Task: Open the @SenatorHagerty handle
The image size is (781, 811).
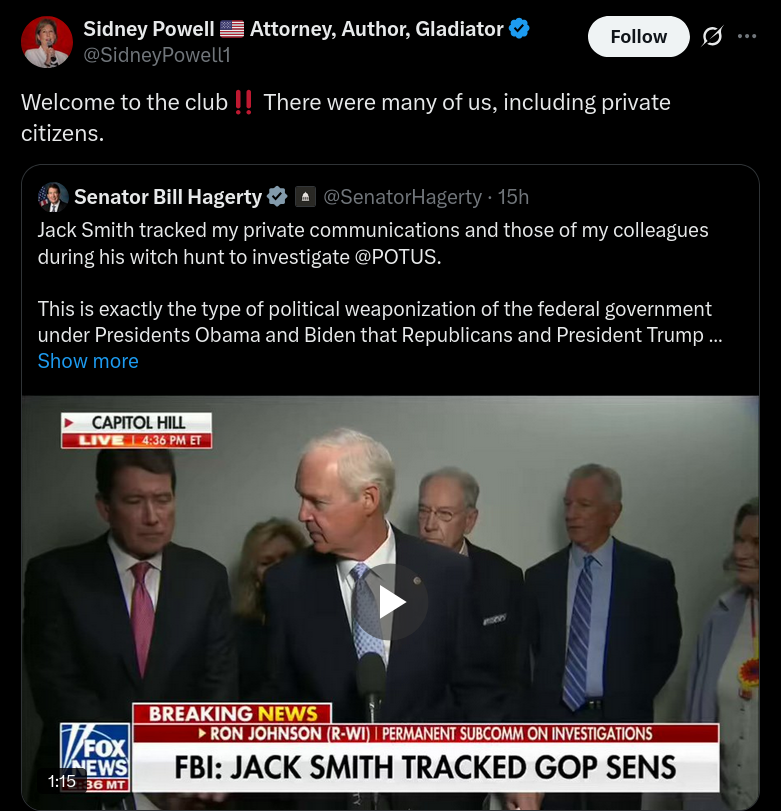Action: 402,197
